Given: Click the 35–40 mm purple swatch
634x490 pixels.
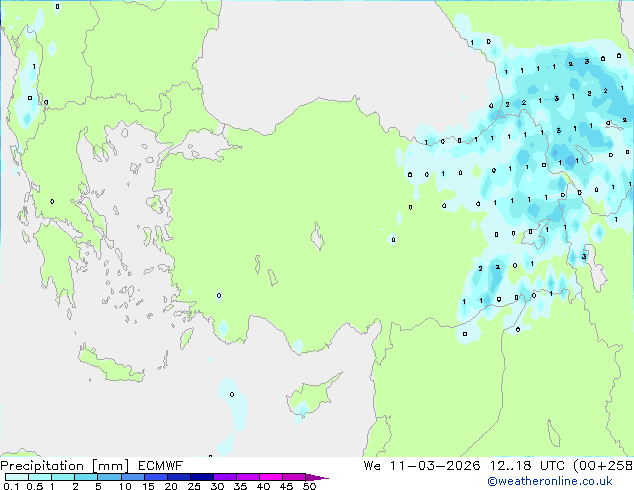Looking at the screenshot, I should (x=248, y=477).
